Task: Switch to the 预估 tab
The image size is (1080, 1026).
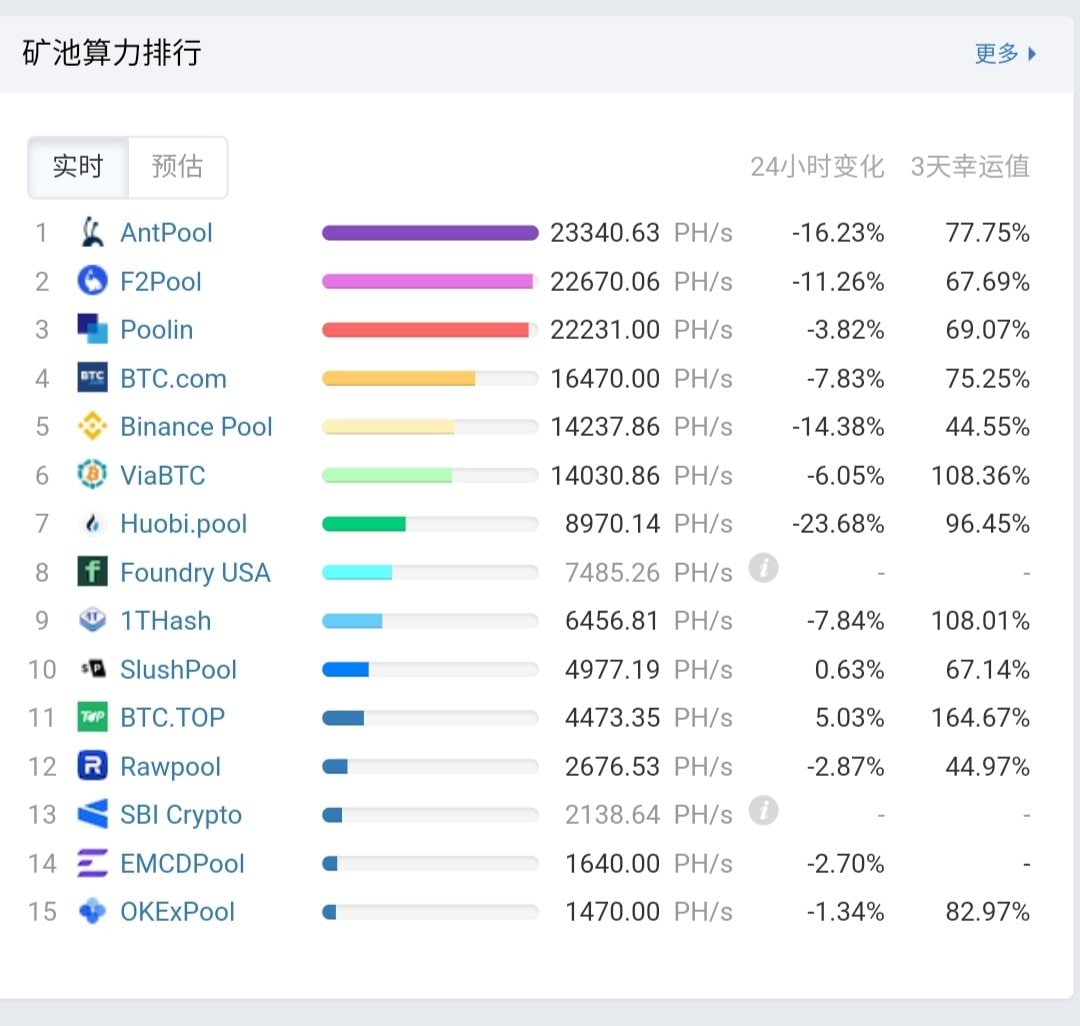Action: [x=177, y=167]
